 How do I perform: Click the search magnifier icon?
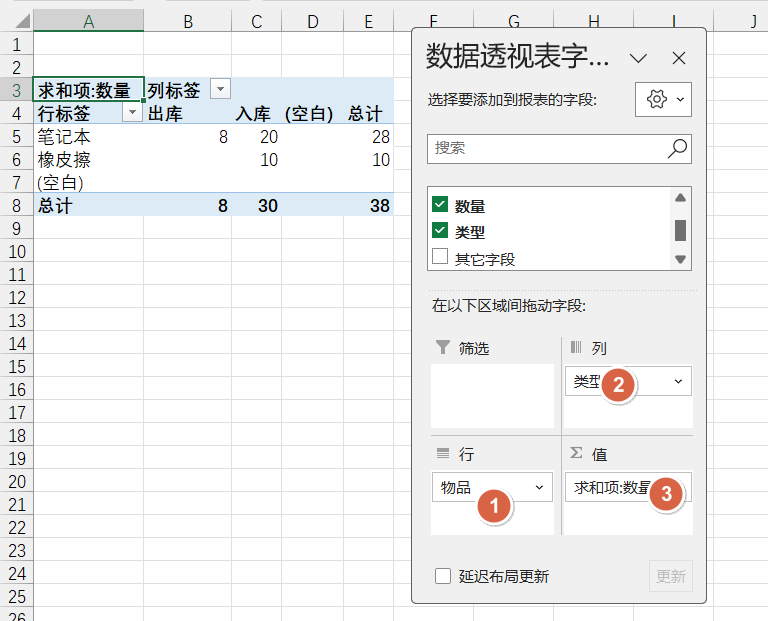click(x=677, y=148)
